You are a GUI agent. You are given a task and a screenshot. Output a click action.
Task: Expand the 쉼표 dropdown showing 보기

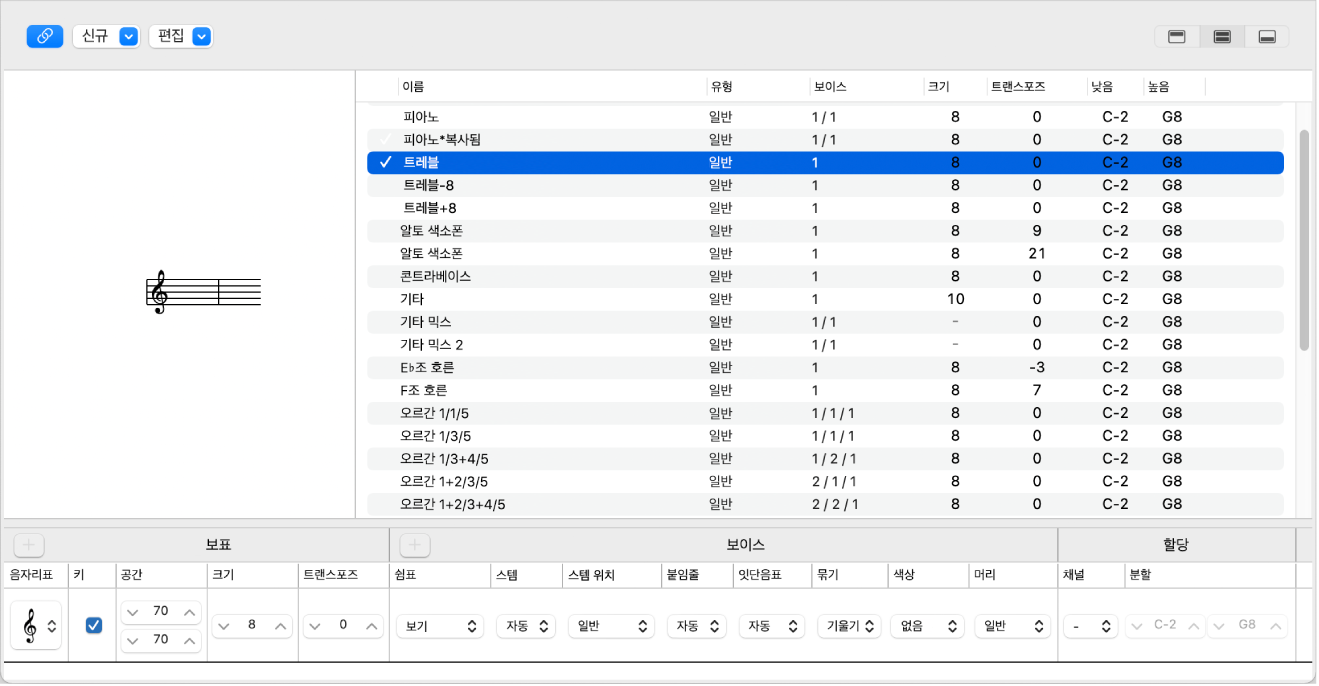pyautogui.click(x=440, y=626)
